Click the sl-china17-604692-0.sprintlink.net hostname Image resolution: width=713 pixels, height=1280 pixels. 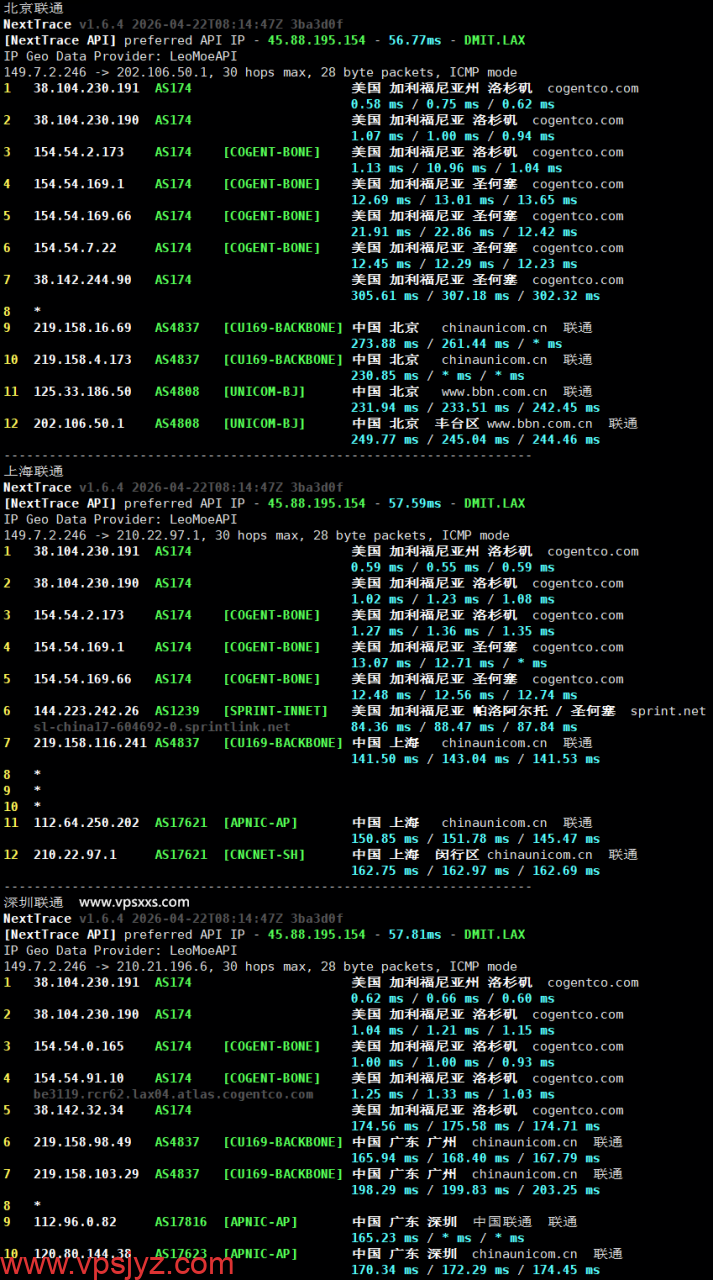162,727
